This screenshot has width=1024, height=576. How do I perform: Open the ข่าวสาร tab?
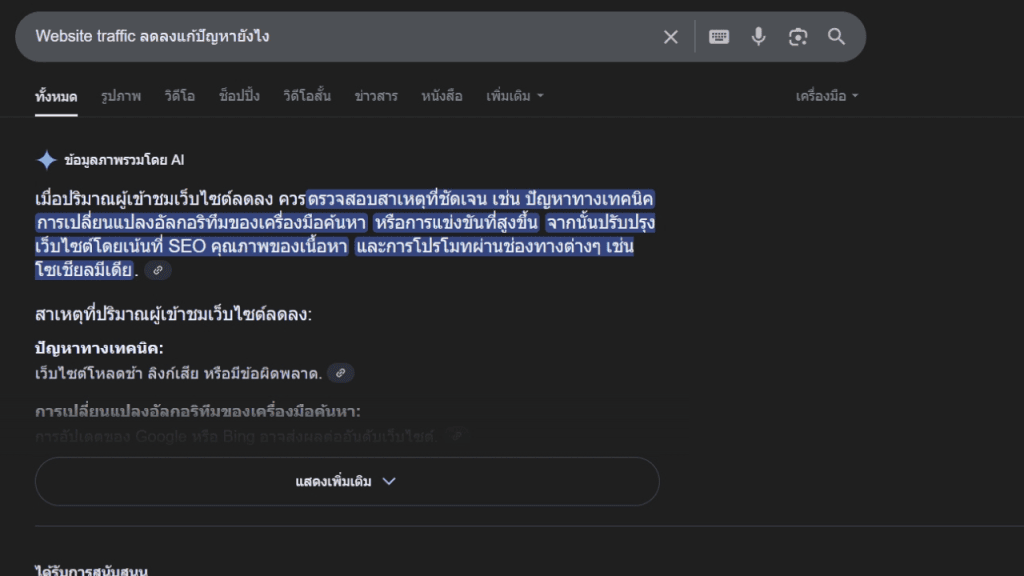tap(375, 95)
